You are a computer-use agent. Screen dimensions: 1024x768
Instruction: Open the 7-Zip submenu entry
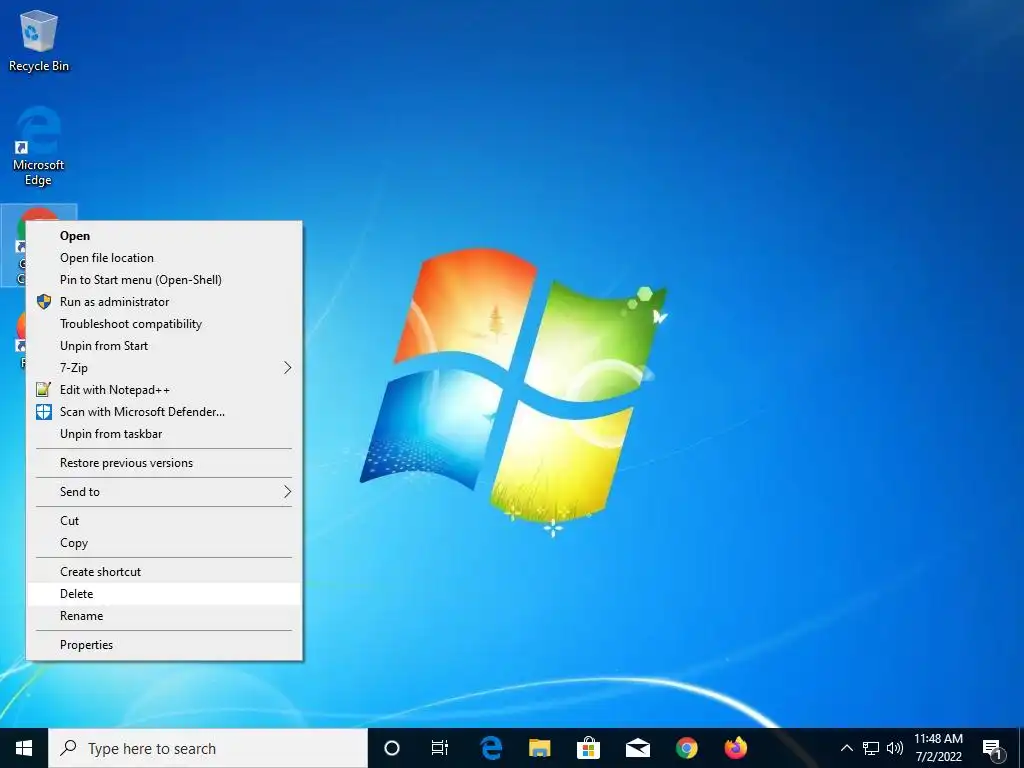tap(164, 368)
